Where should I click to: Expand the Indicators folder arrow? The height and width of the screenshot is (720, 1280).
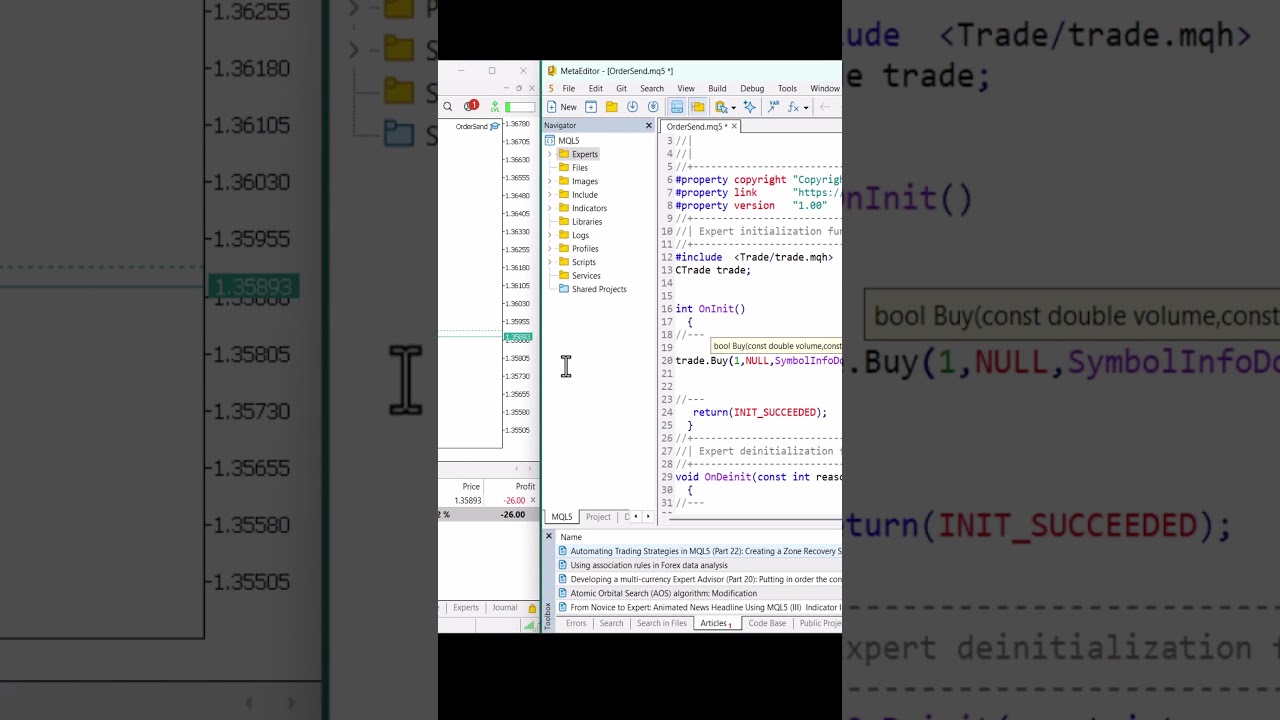tap(549, 208)
